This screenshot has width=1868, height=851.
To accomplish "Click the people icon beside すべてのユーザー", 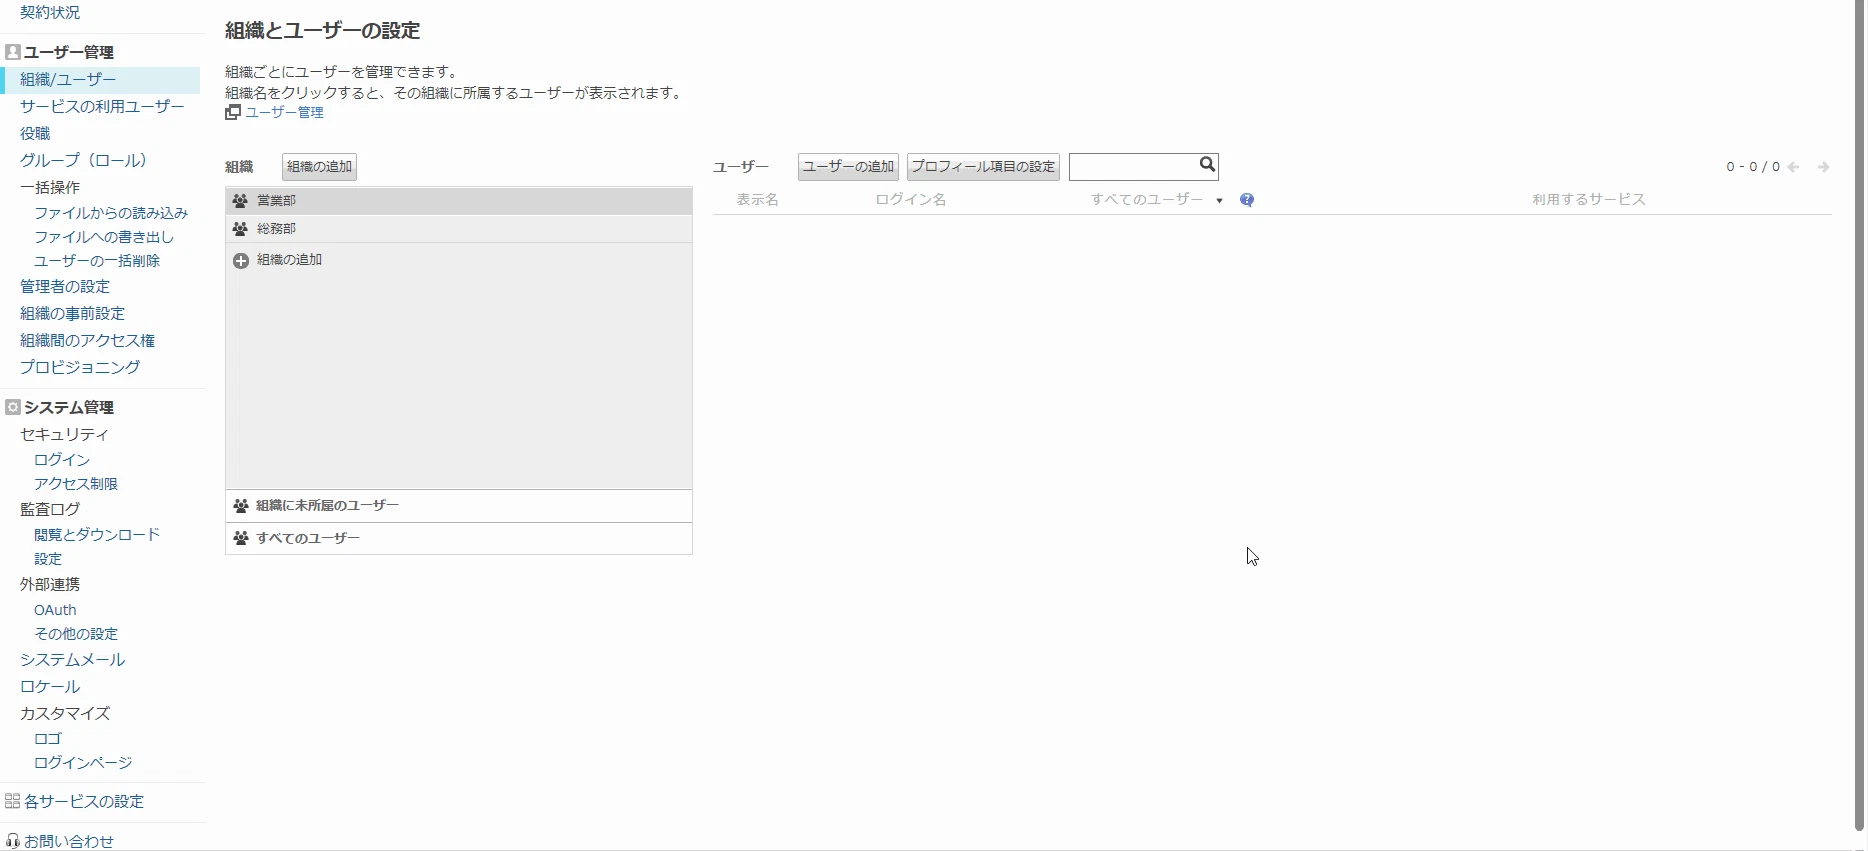I will 241,538.
